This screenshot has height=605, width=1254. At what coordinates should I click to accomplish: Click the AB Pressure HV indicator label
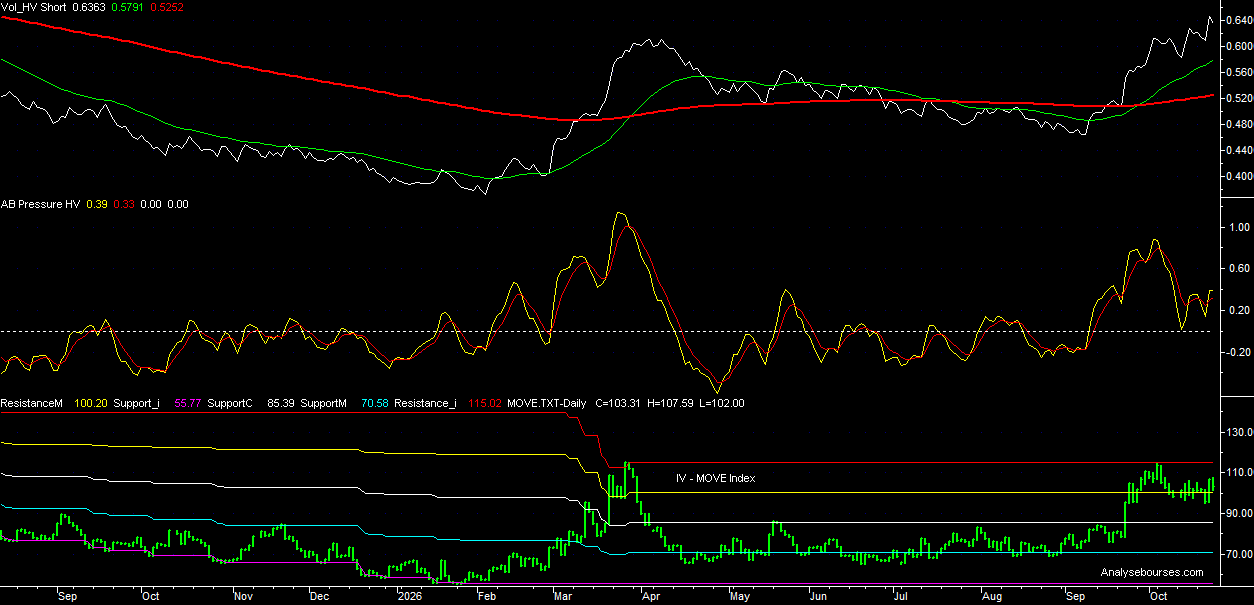coord(39,204)
